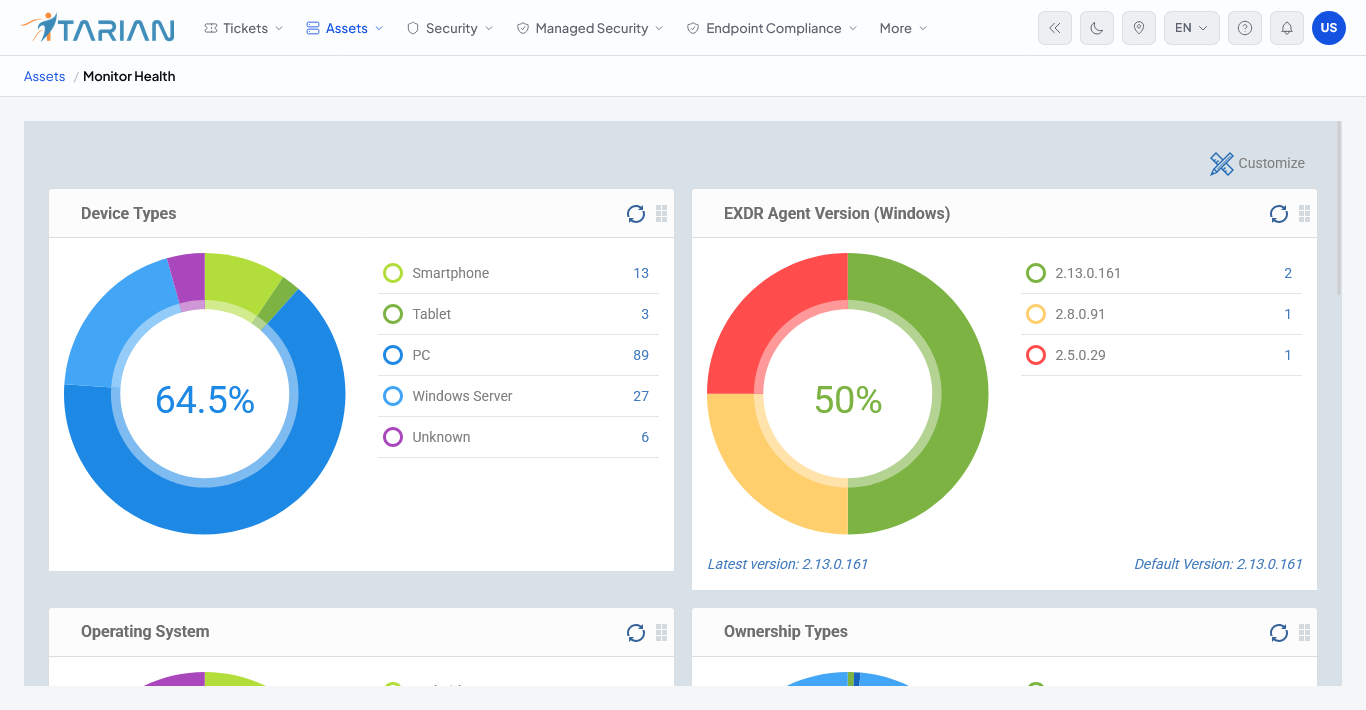The image size is (1366, 710).
Task: Refresh the EXDR Agent Version widget
Action: (x=1279, y=213)
